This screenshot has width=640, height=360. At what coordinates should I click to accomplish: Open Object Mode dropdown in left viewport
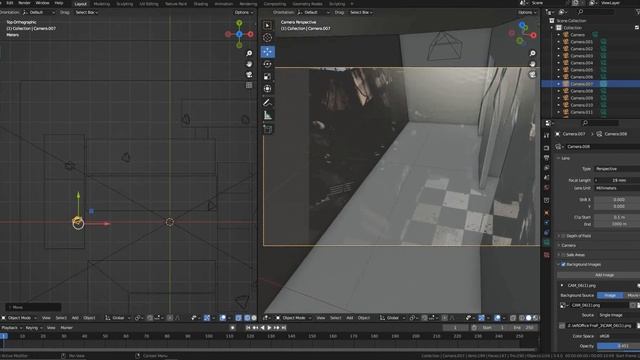pos(19,318)
